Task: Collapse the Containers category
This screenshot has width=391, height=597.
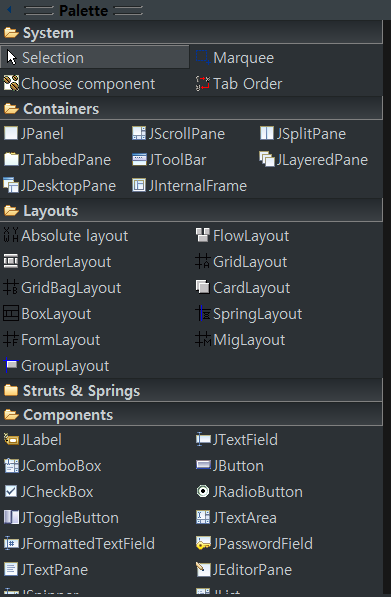Action: (191, 109)
